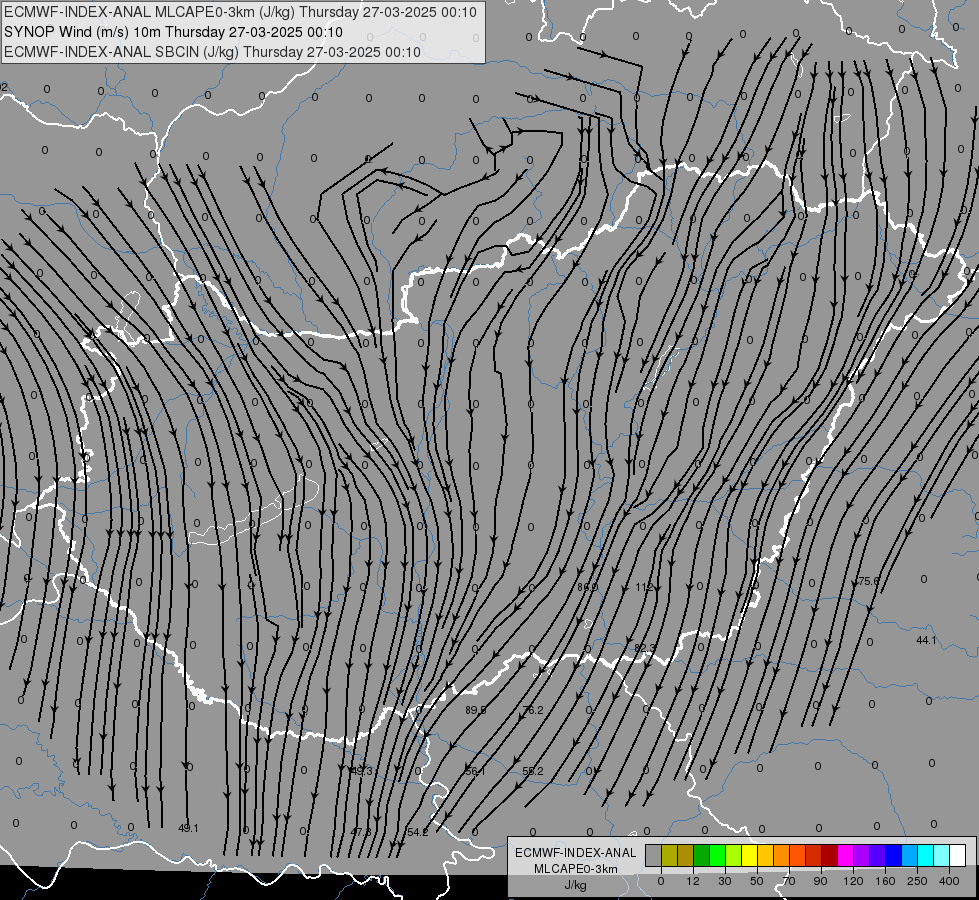This screenshot has width=979, height=900.
Task: Click the map data value 56.1
Action: [x=475, y=771]
